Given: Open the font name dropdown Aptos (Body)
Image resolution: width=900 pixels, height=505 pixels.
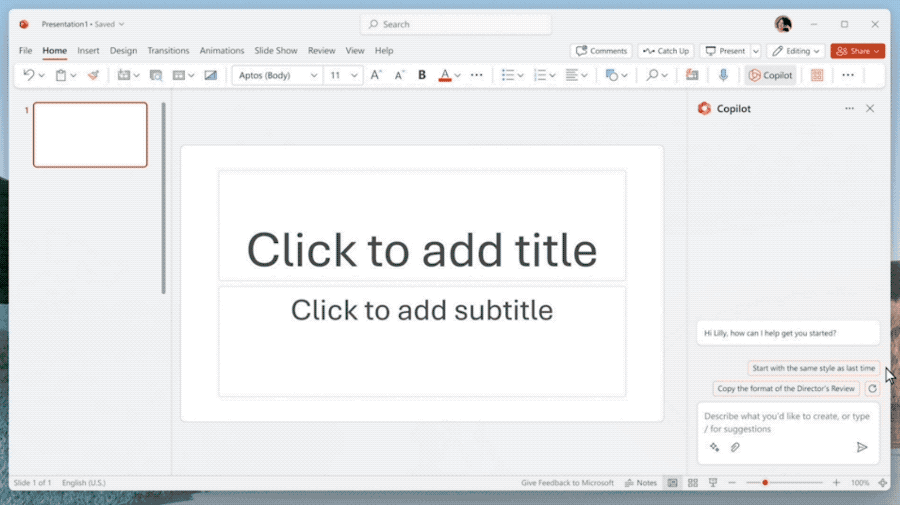Looking at the screenshot, I should pyautogui.click(x=278, y=75).
